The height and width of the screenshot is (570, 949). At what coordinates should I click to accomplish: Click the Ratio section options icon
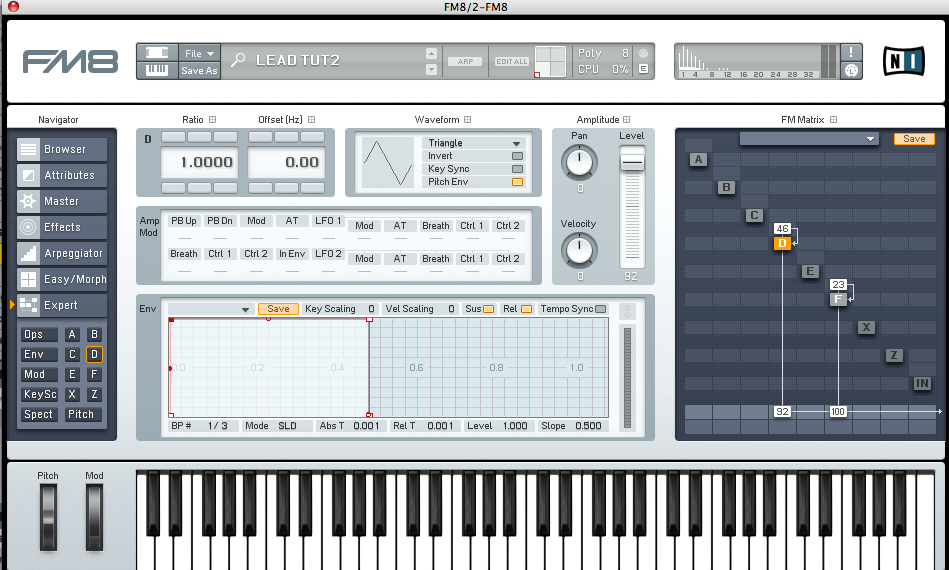212,120
